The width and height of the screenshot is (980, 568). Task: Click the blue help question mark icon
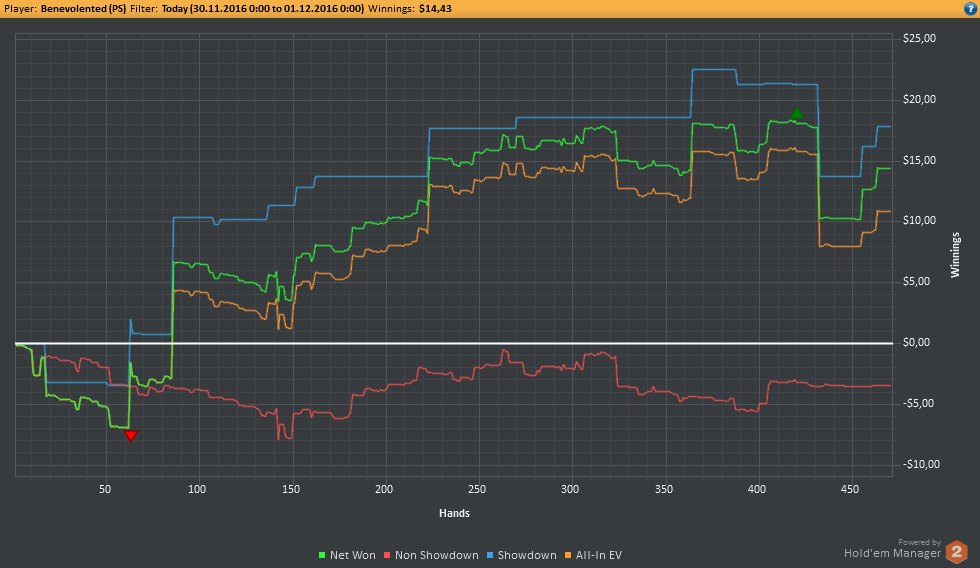(969, 8)
